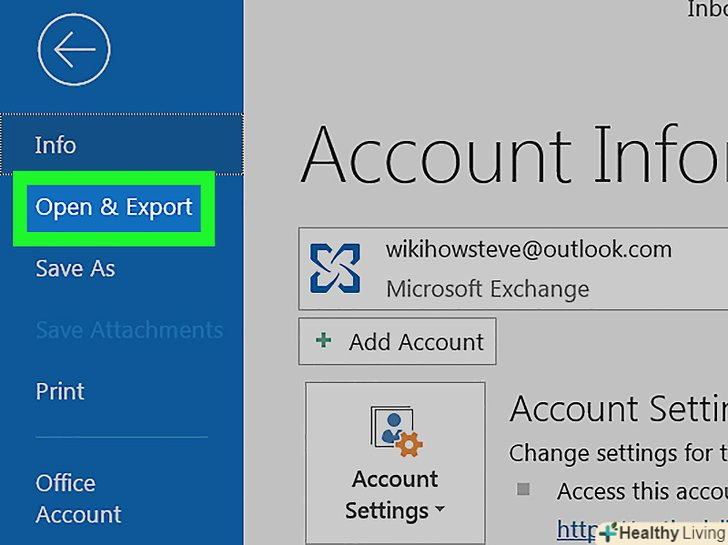Click the back arrow circle icon

[x=74, y=49]
